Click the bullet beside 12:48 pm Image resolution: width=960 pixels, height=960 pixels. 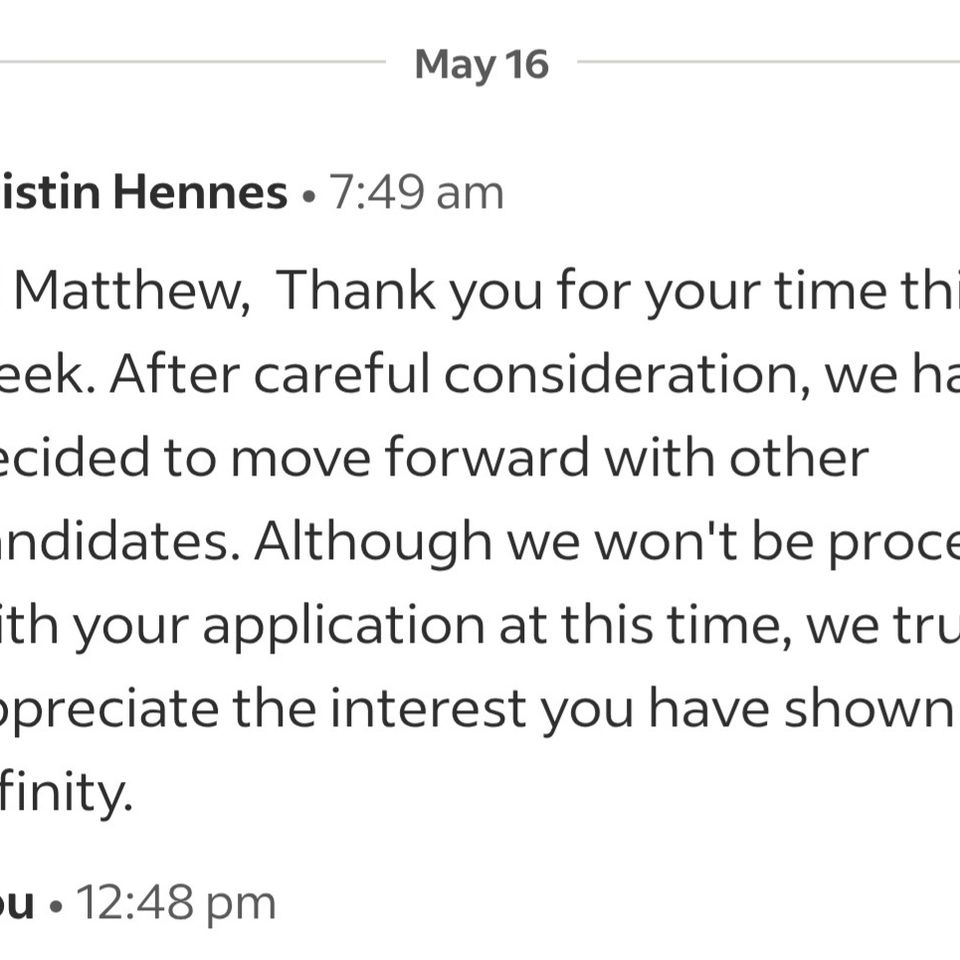56,906
